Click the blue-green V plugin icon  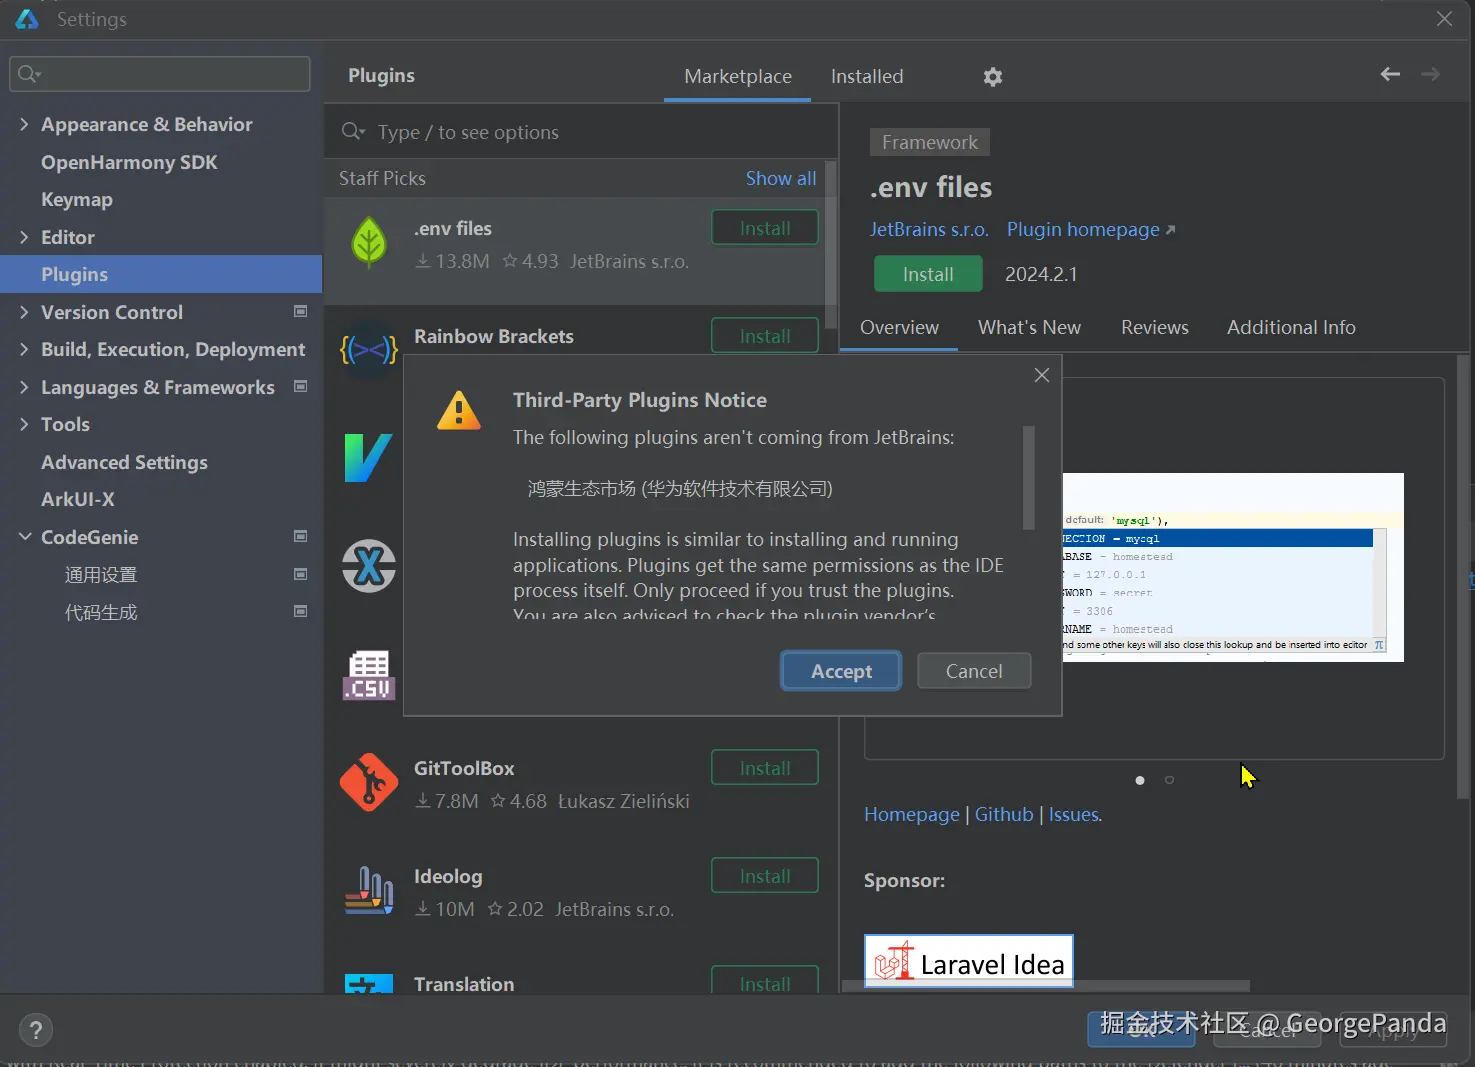[x=368, y=458]
